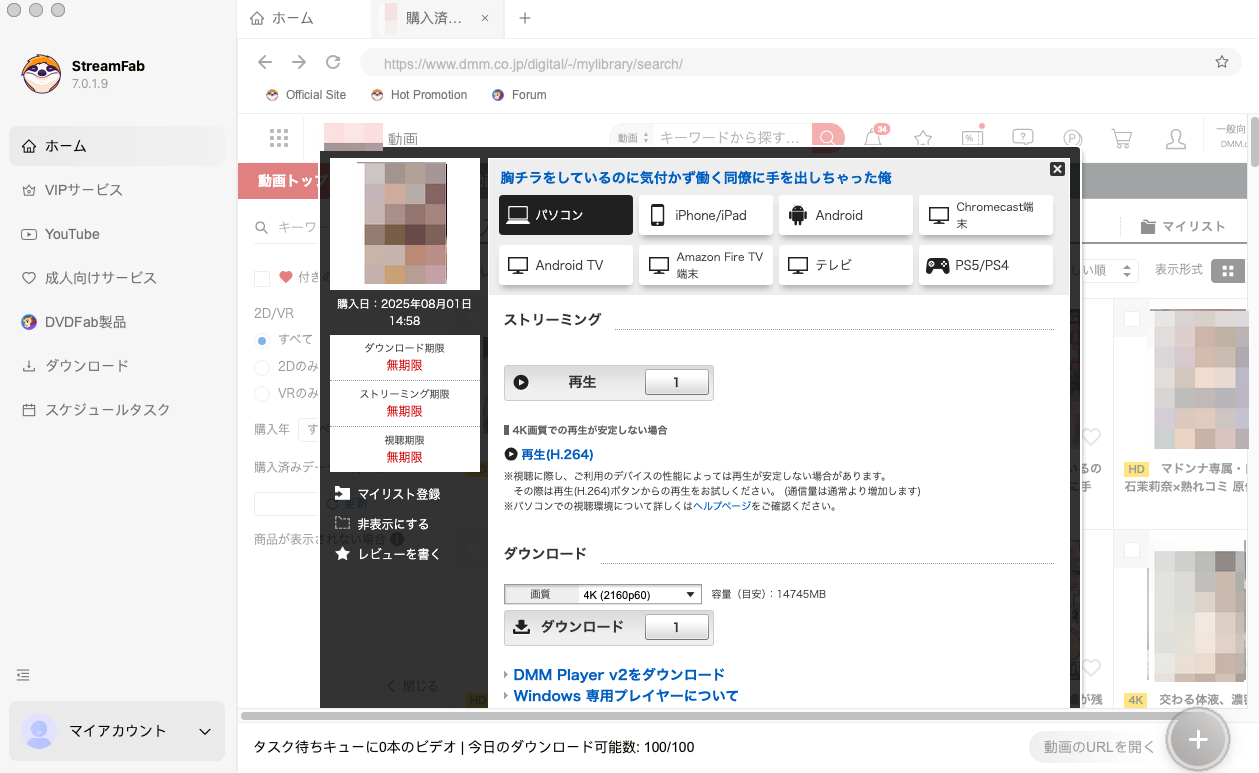Toggle the heart filter checkbox
The height and width of the screenshot is (773, 1259).
point(262,278)
